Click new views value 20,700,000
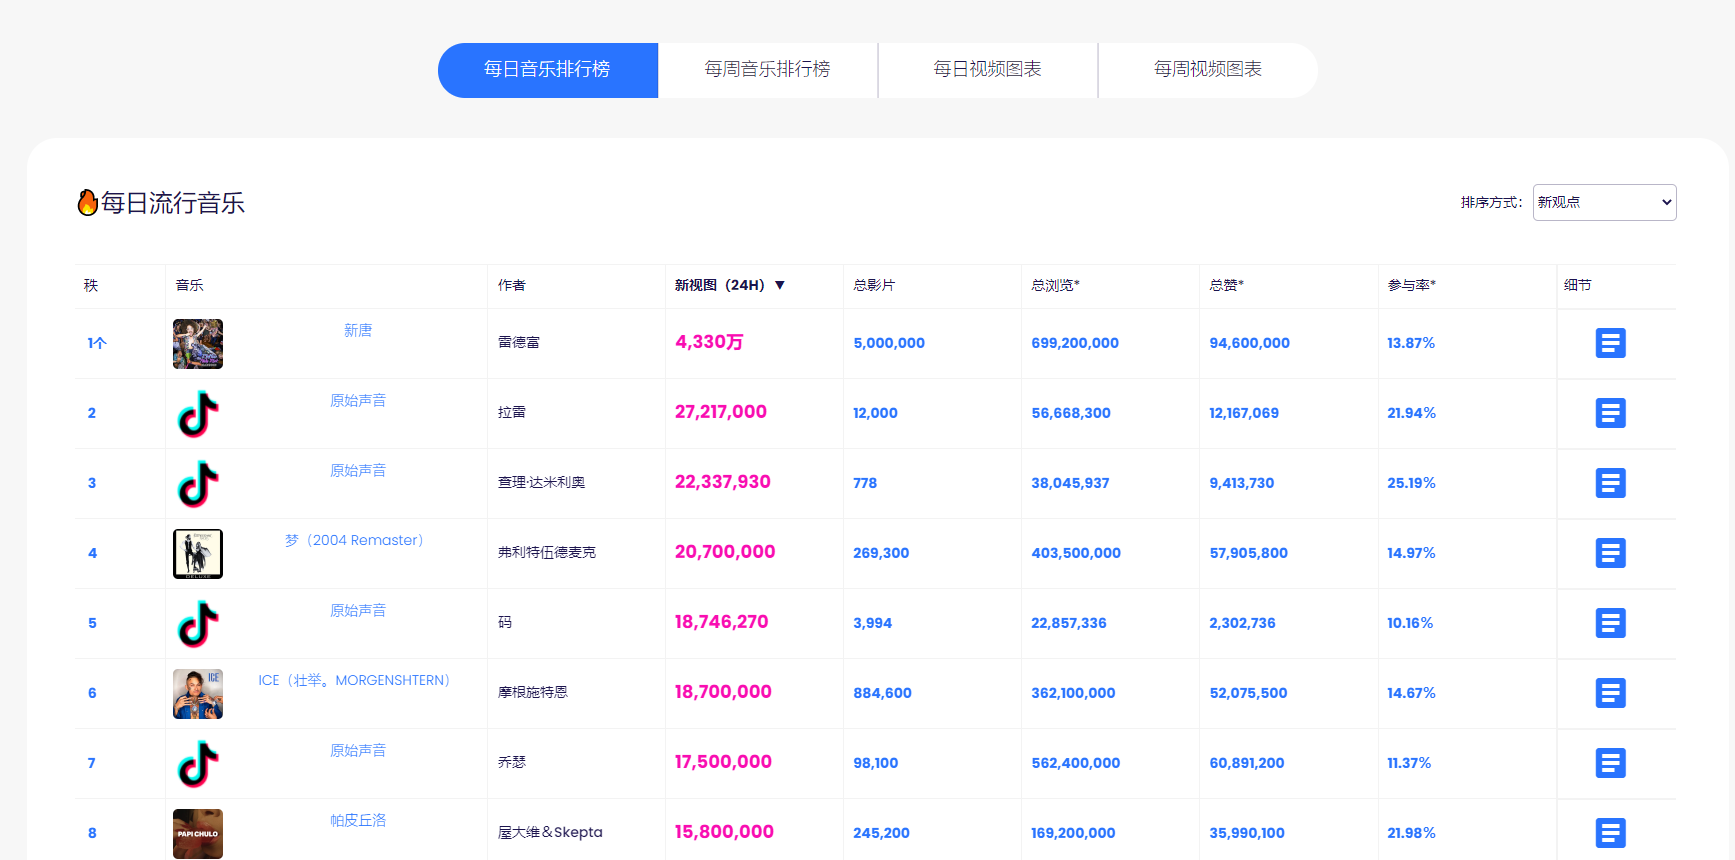Viewport: 1735px width, 860px height. pos(725,552)
